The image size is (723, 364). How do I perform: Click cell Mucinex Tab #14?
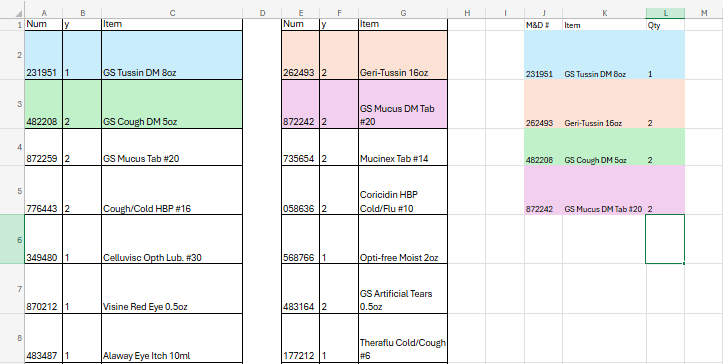tap(403, 147)
